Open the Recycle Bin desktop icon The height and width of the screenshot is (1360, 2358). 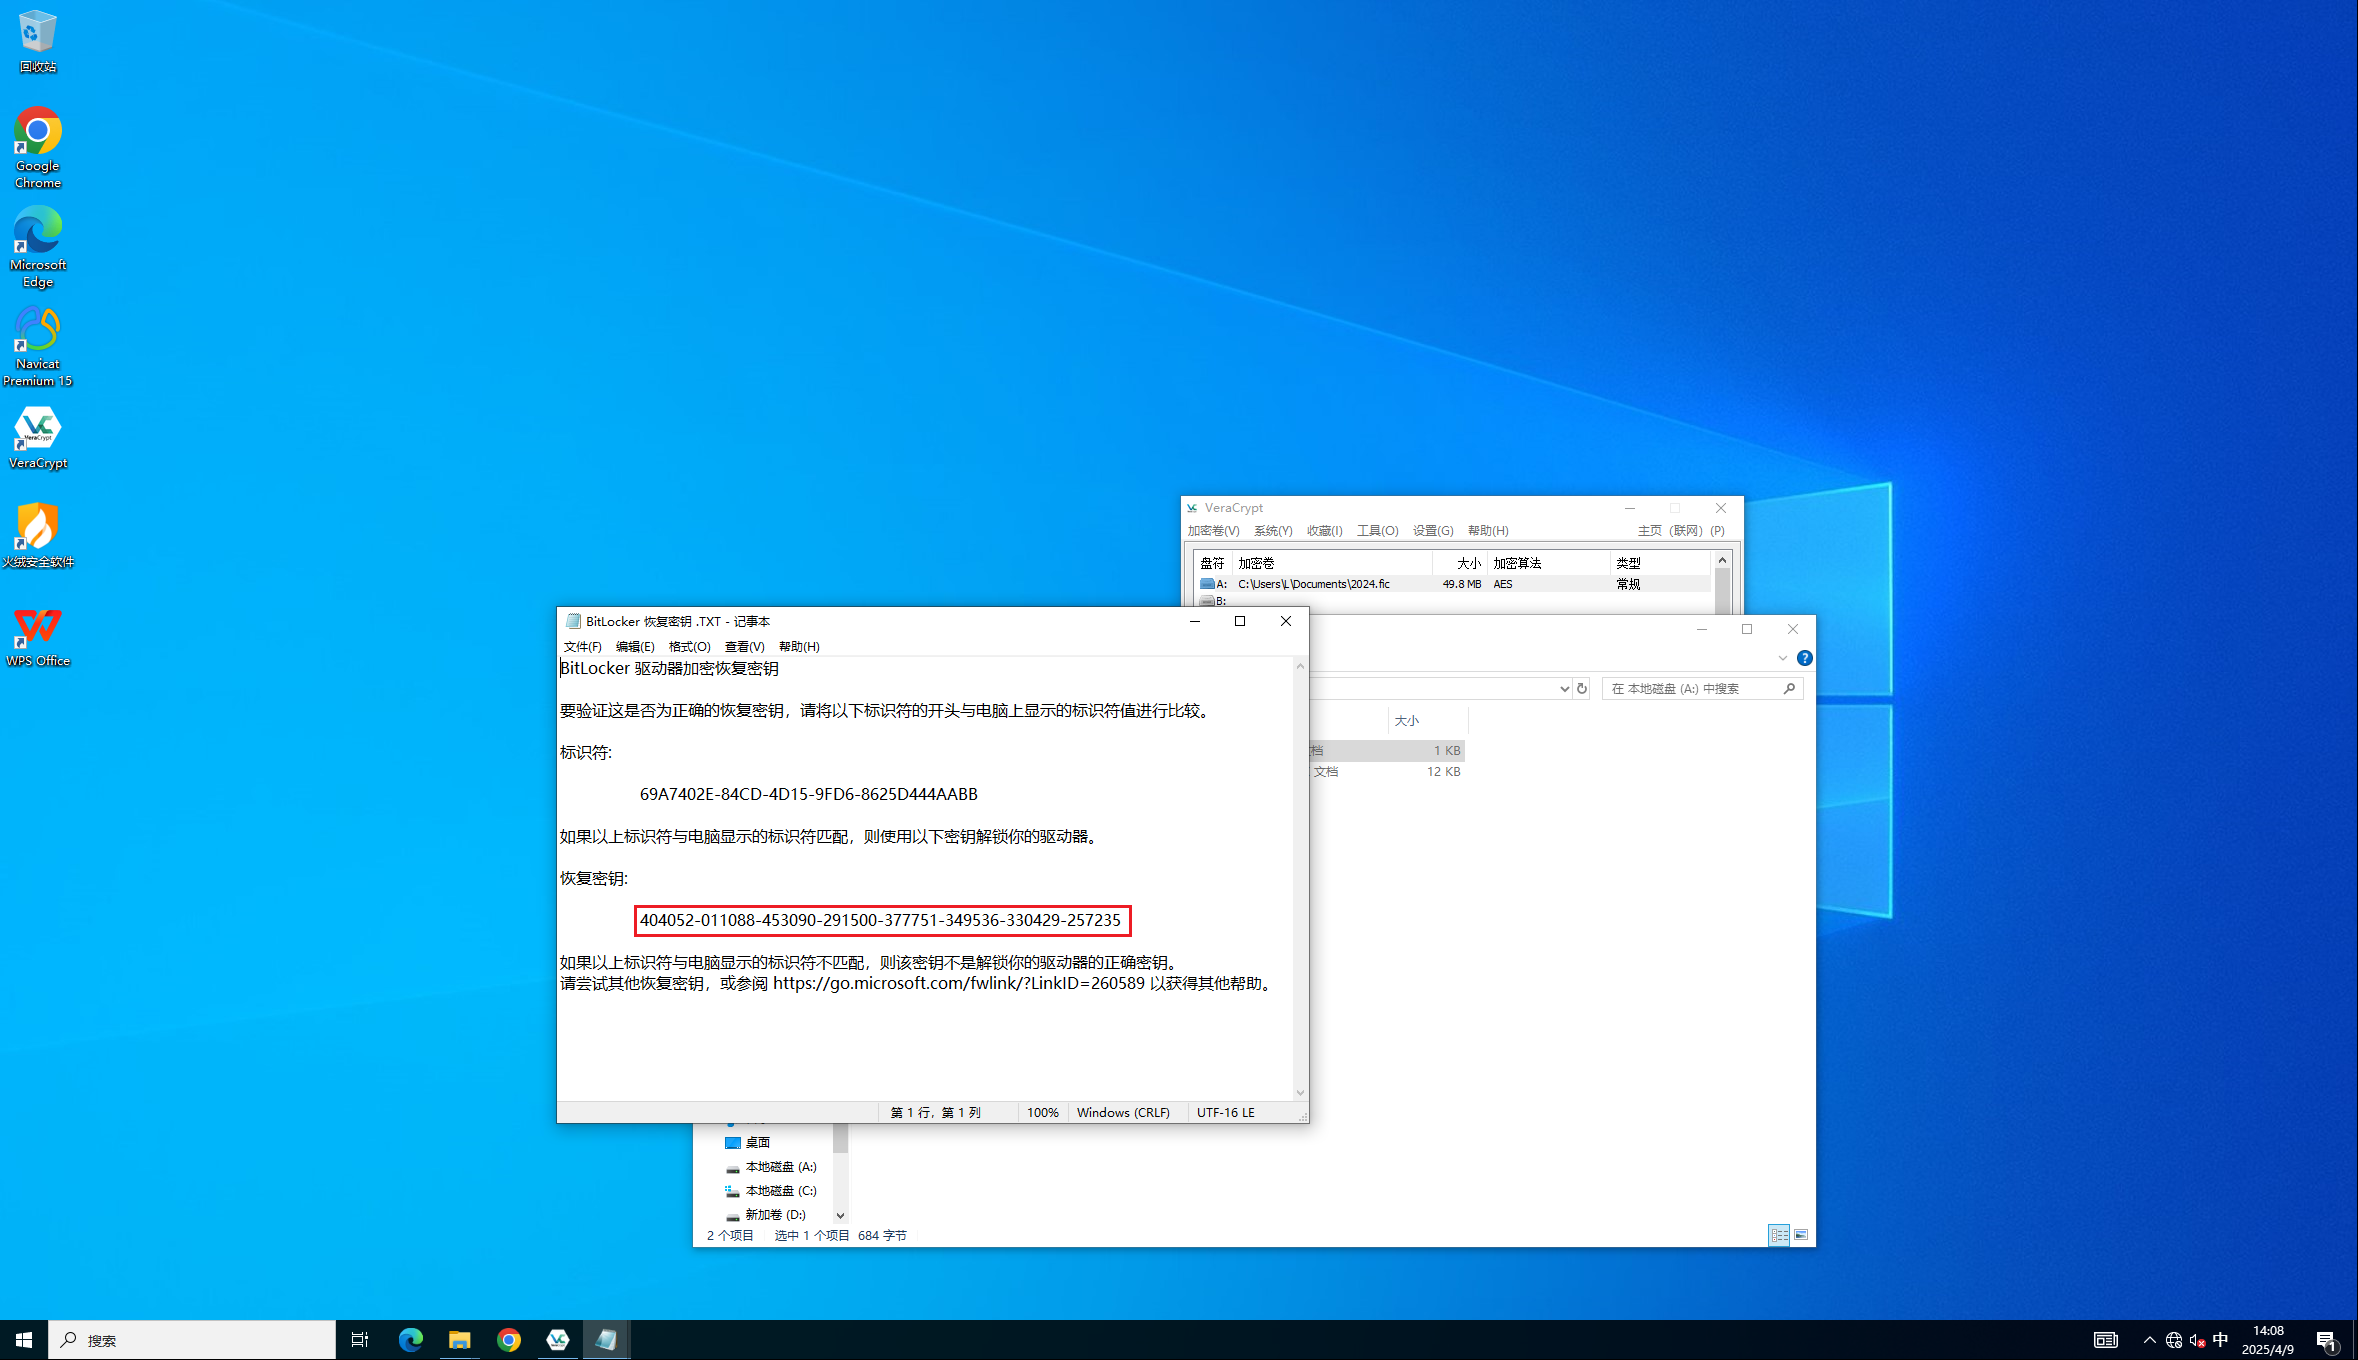pos(38,40)
